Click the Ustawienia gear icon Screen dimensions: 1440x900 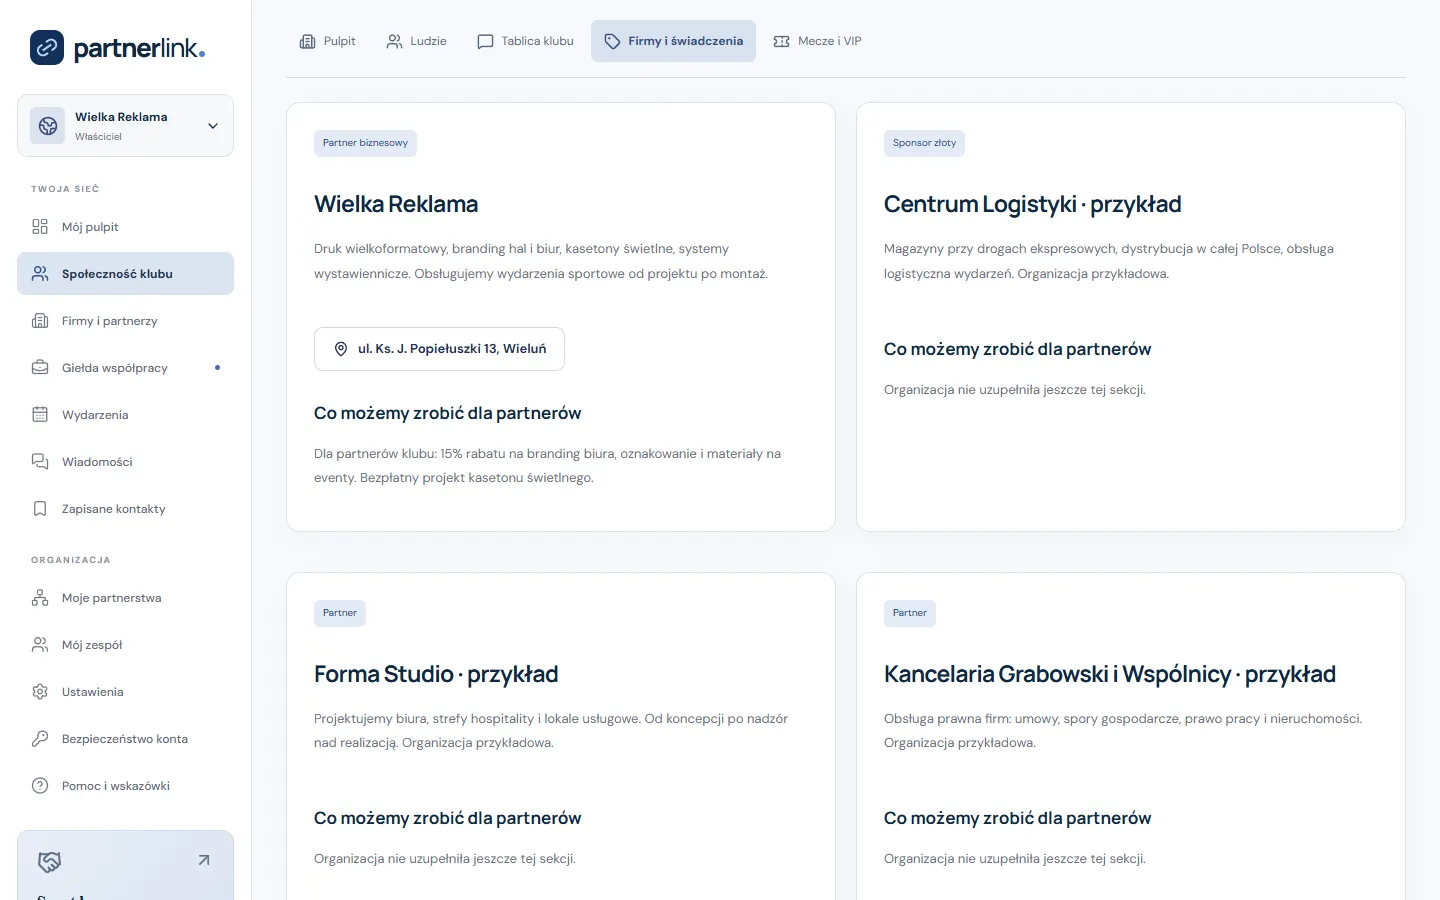coord(40,692)
